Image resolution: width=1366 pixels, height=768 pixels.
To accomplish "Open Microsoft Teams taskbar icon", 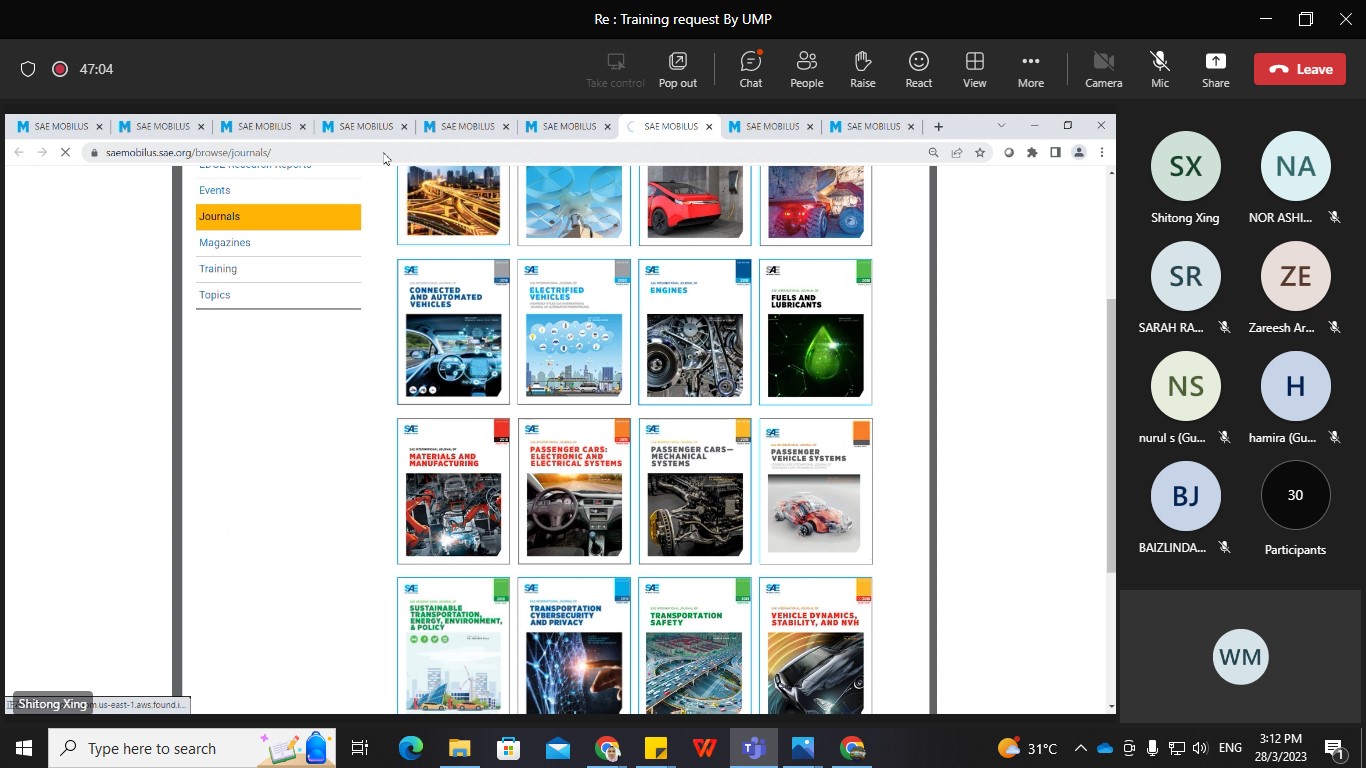I will point(754,748).
